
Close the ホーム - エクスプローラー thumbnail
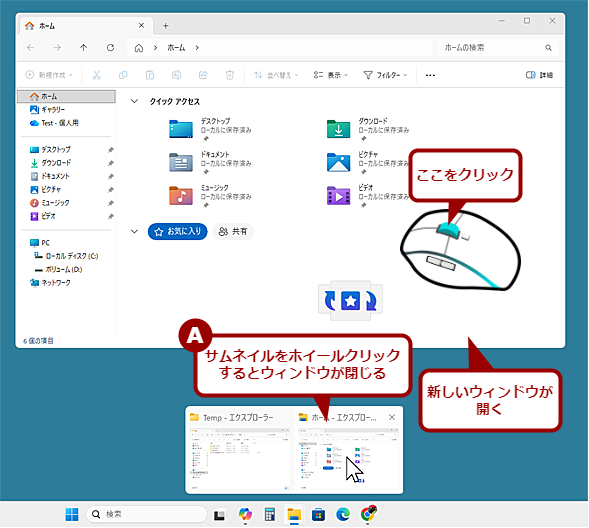click(x=392, y=417)
